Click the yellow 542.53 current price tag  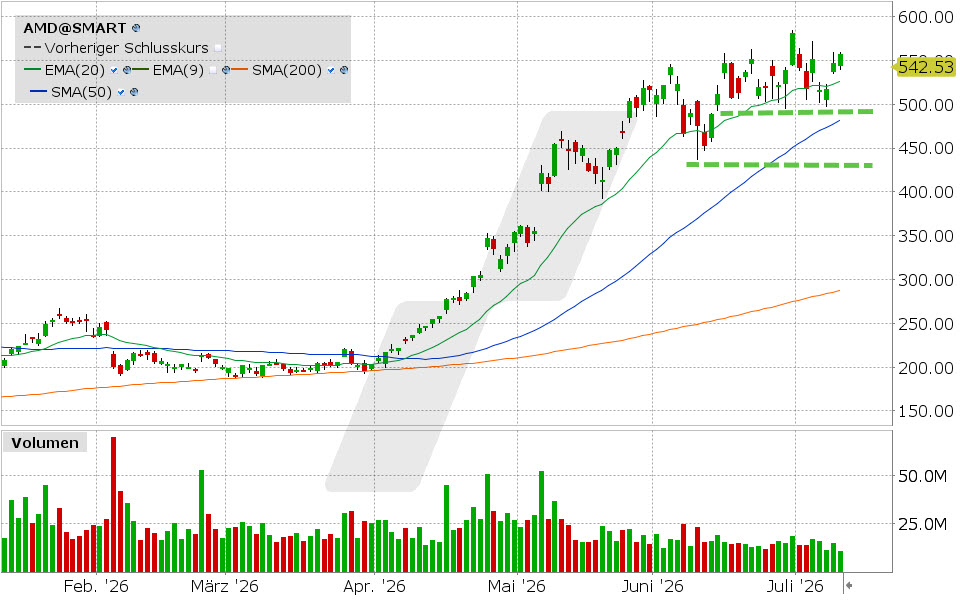(x=924, y=66)
